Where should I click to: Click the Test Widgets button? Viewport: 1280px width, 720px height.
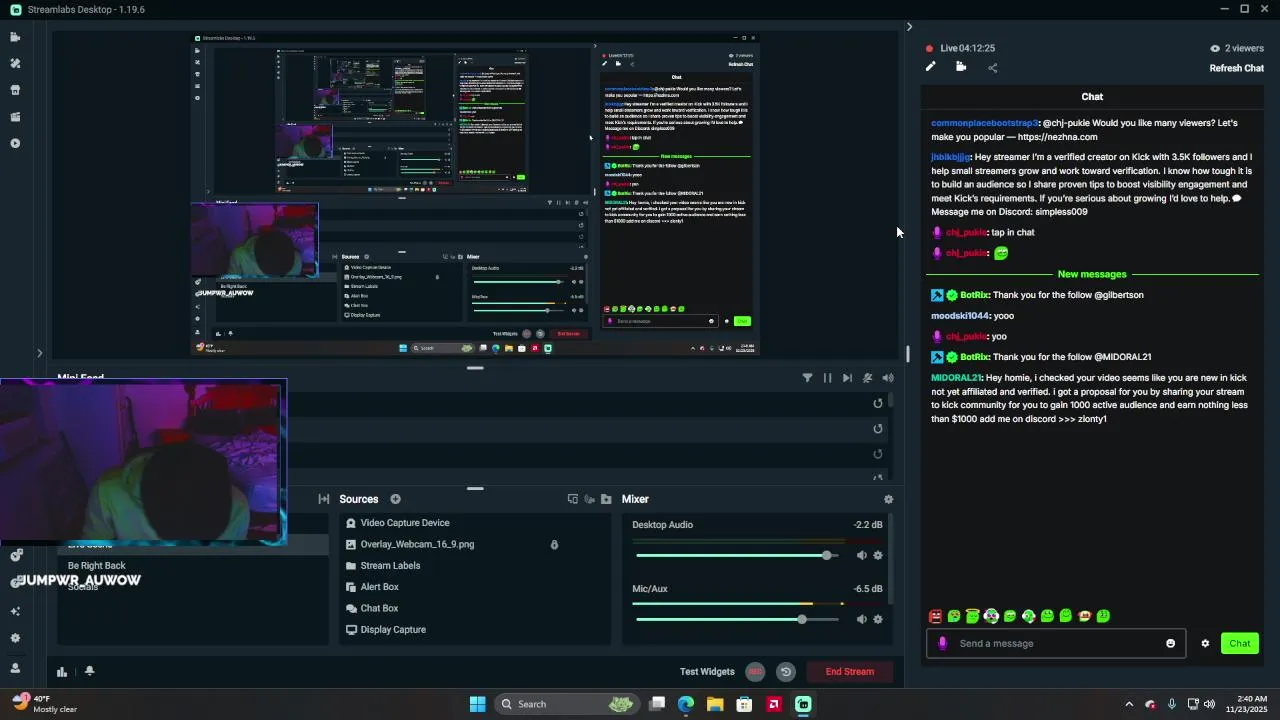pyautogui.click(x=707, y=672)
